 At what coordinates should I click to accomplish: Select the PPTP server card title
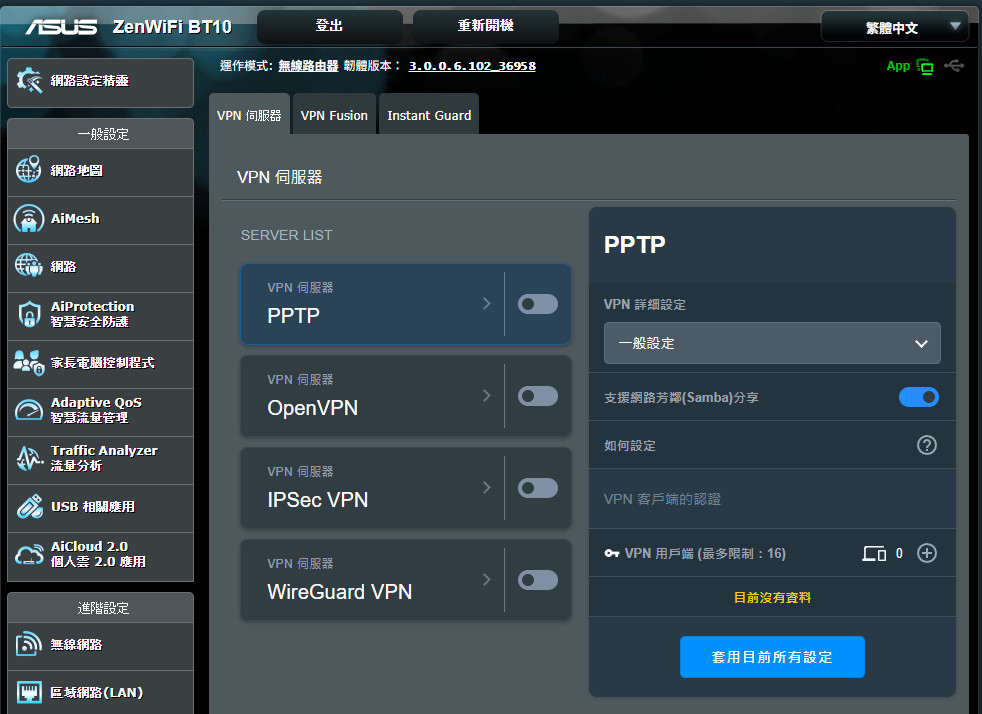coord(293,316)
